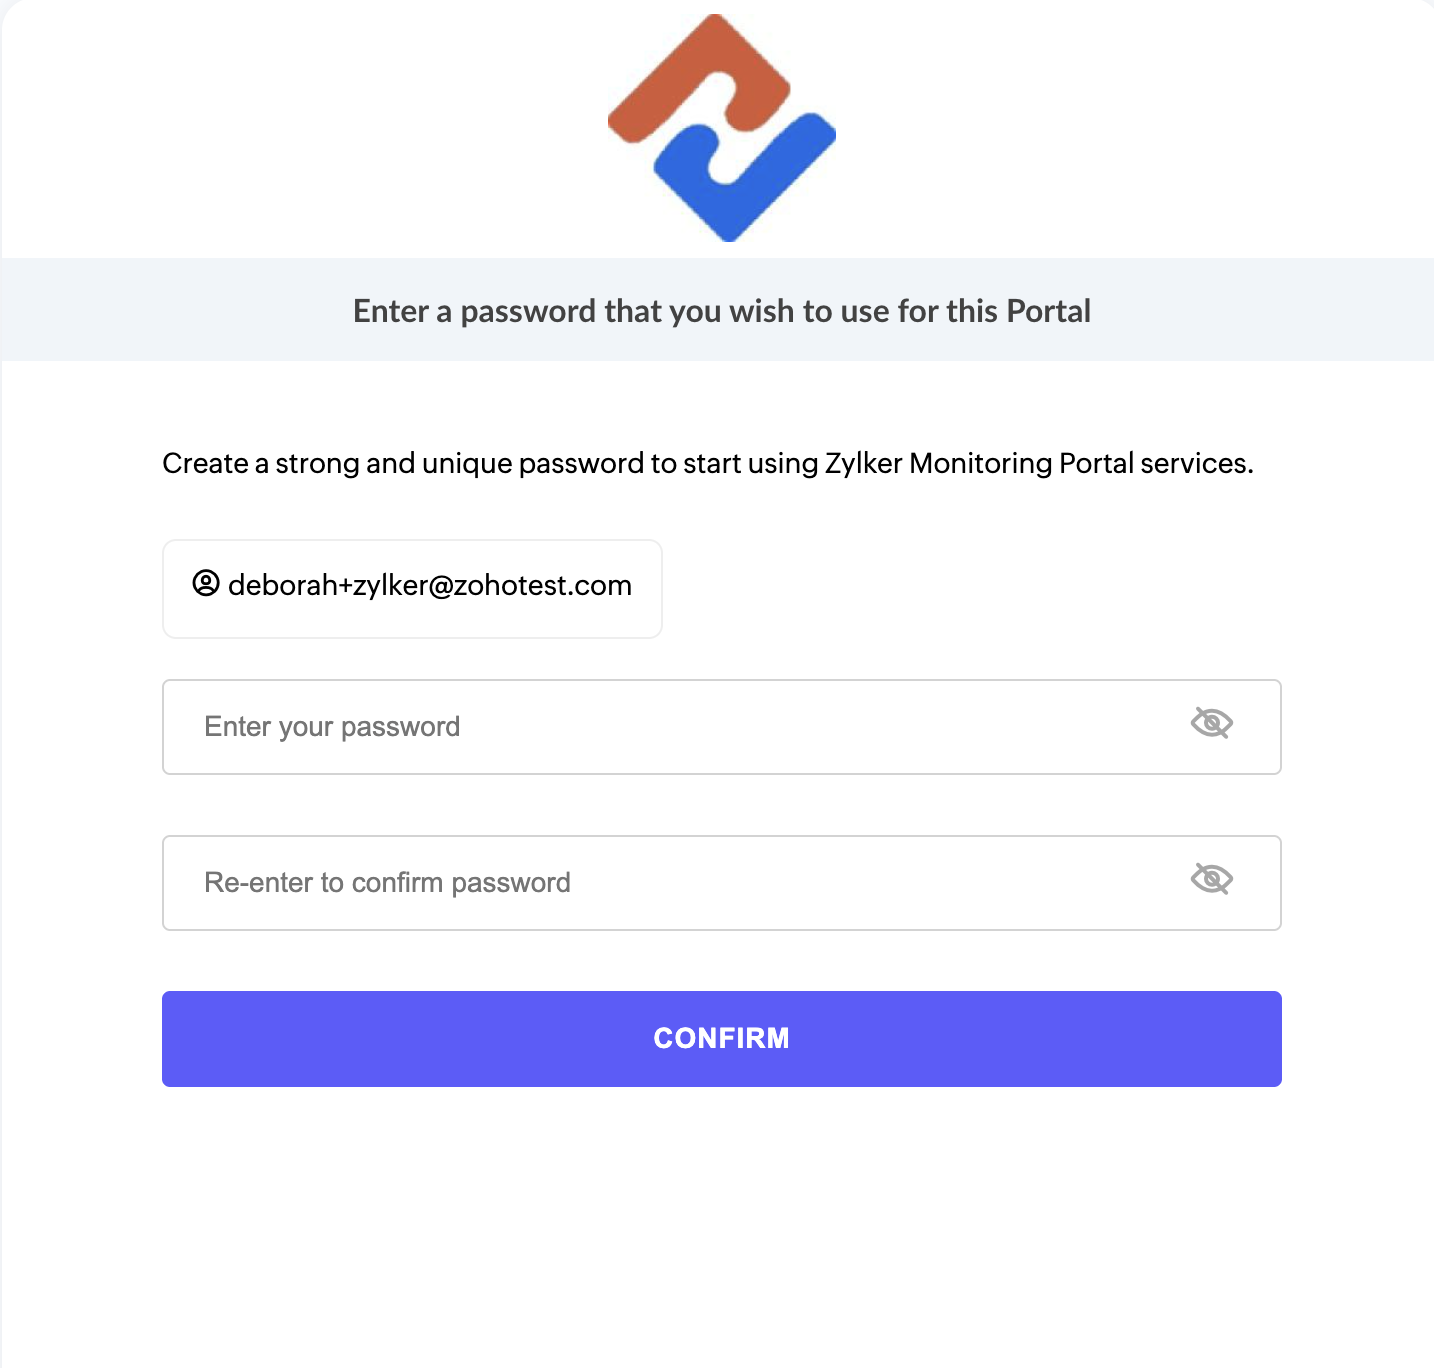The image size is (1434, 1368).
Task: Click the white area left of the logo
Action: [x=300, y=128]
